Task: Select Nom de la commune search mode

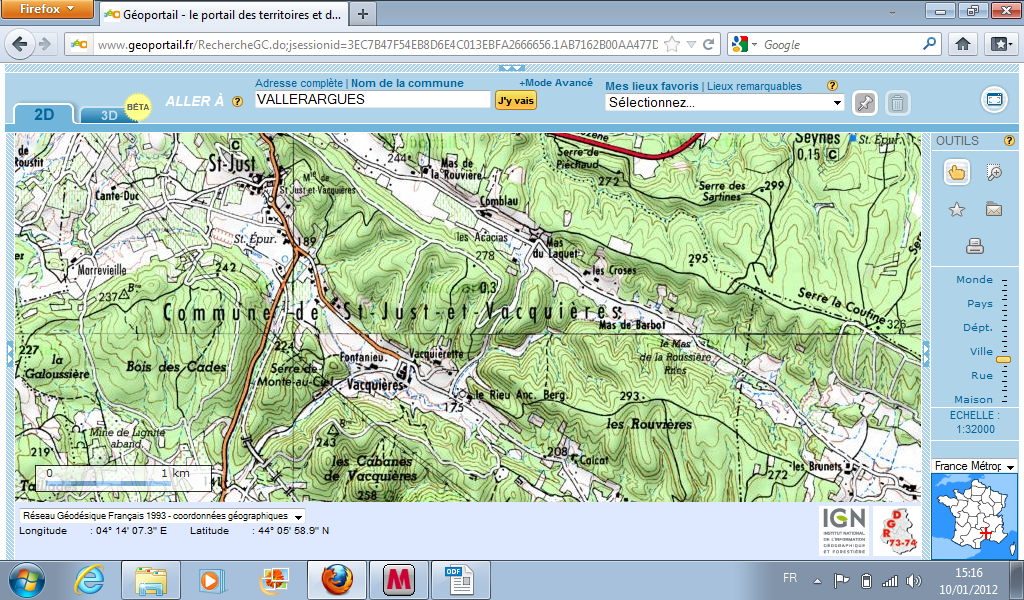Action: (x=408, y=83)
